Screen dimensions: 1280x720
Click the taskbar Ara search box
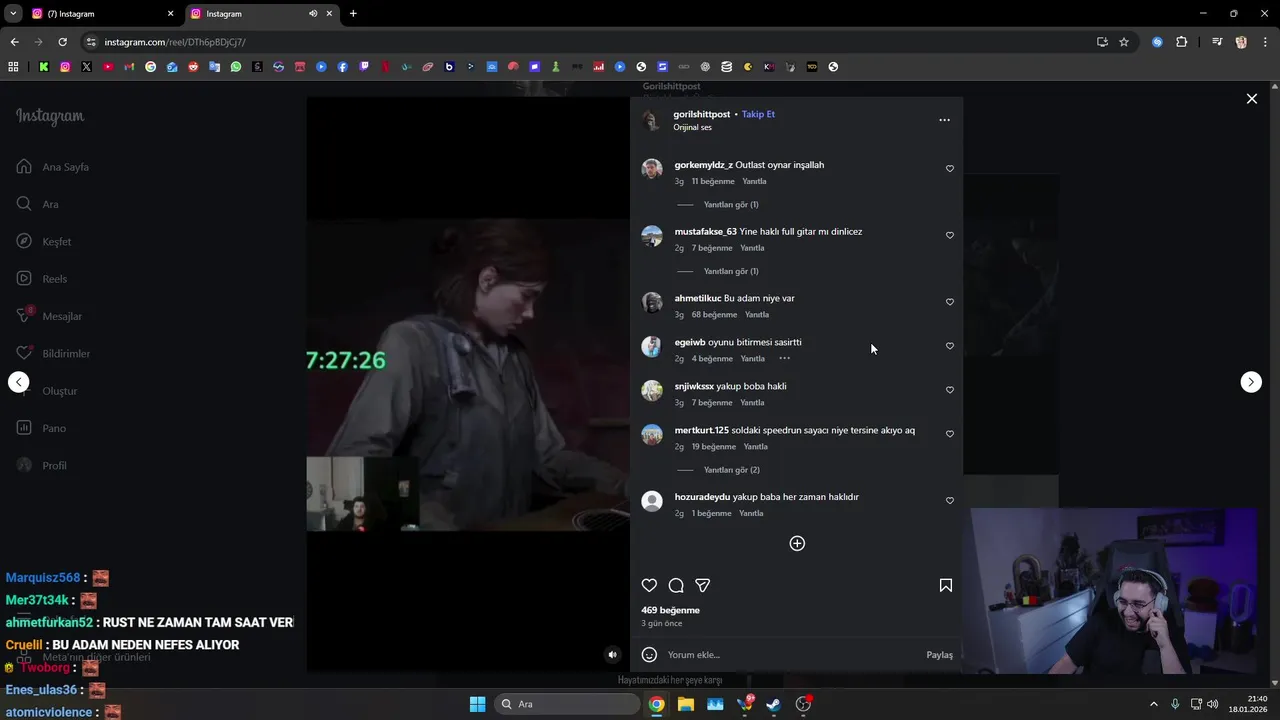566,704
